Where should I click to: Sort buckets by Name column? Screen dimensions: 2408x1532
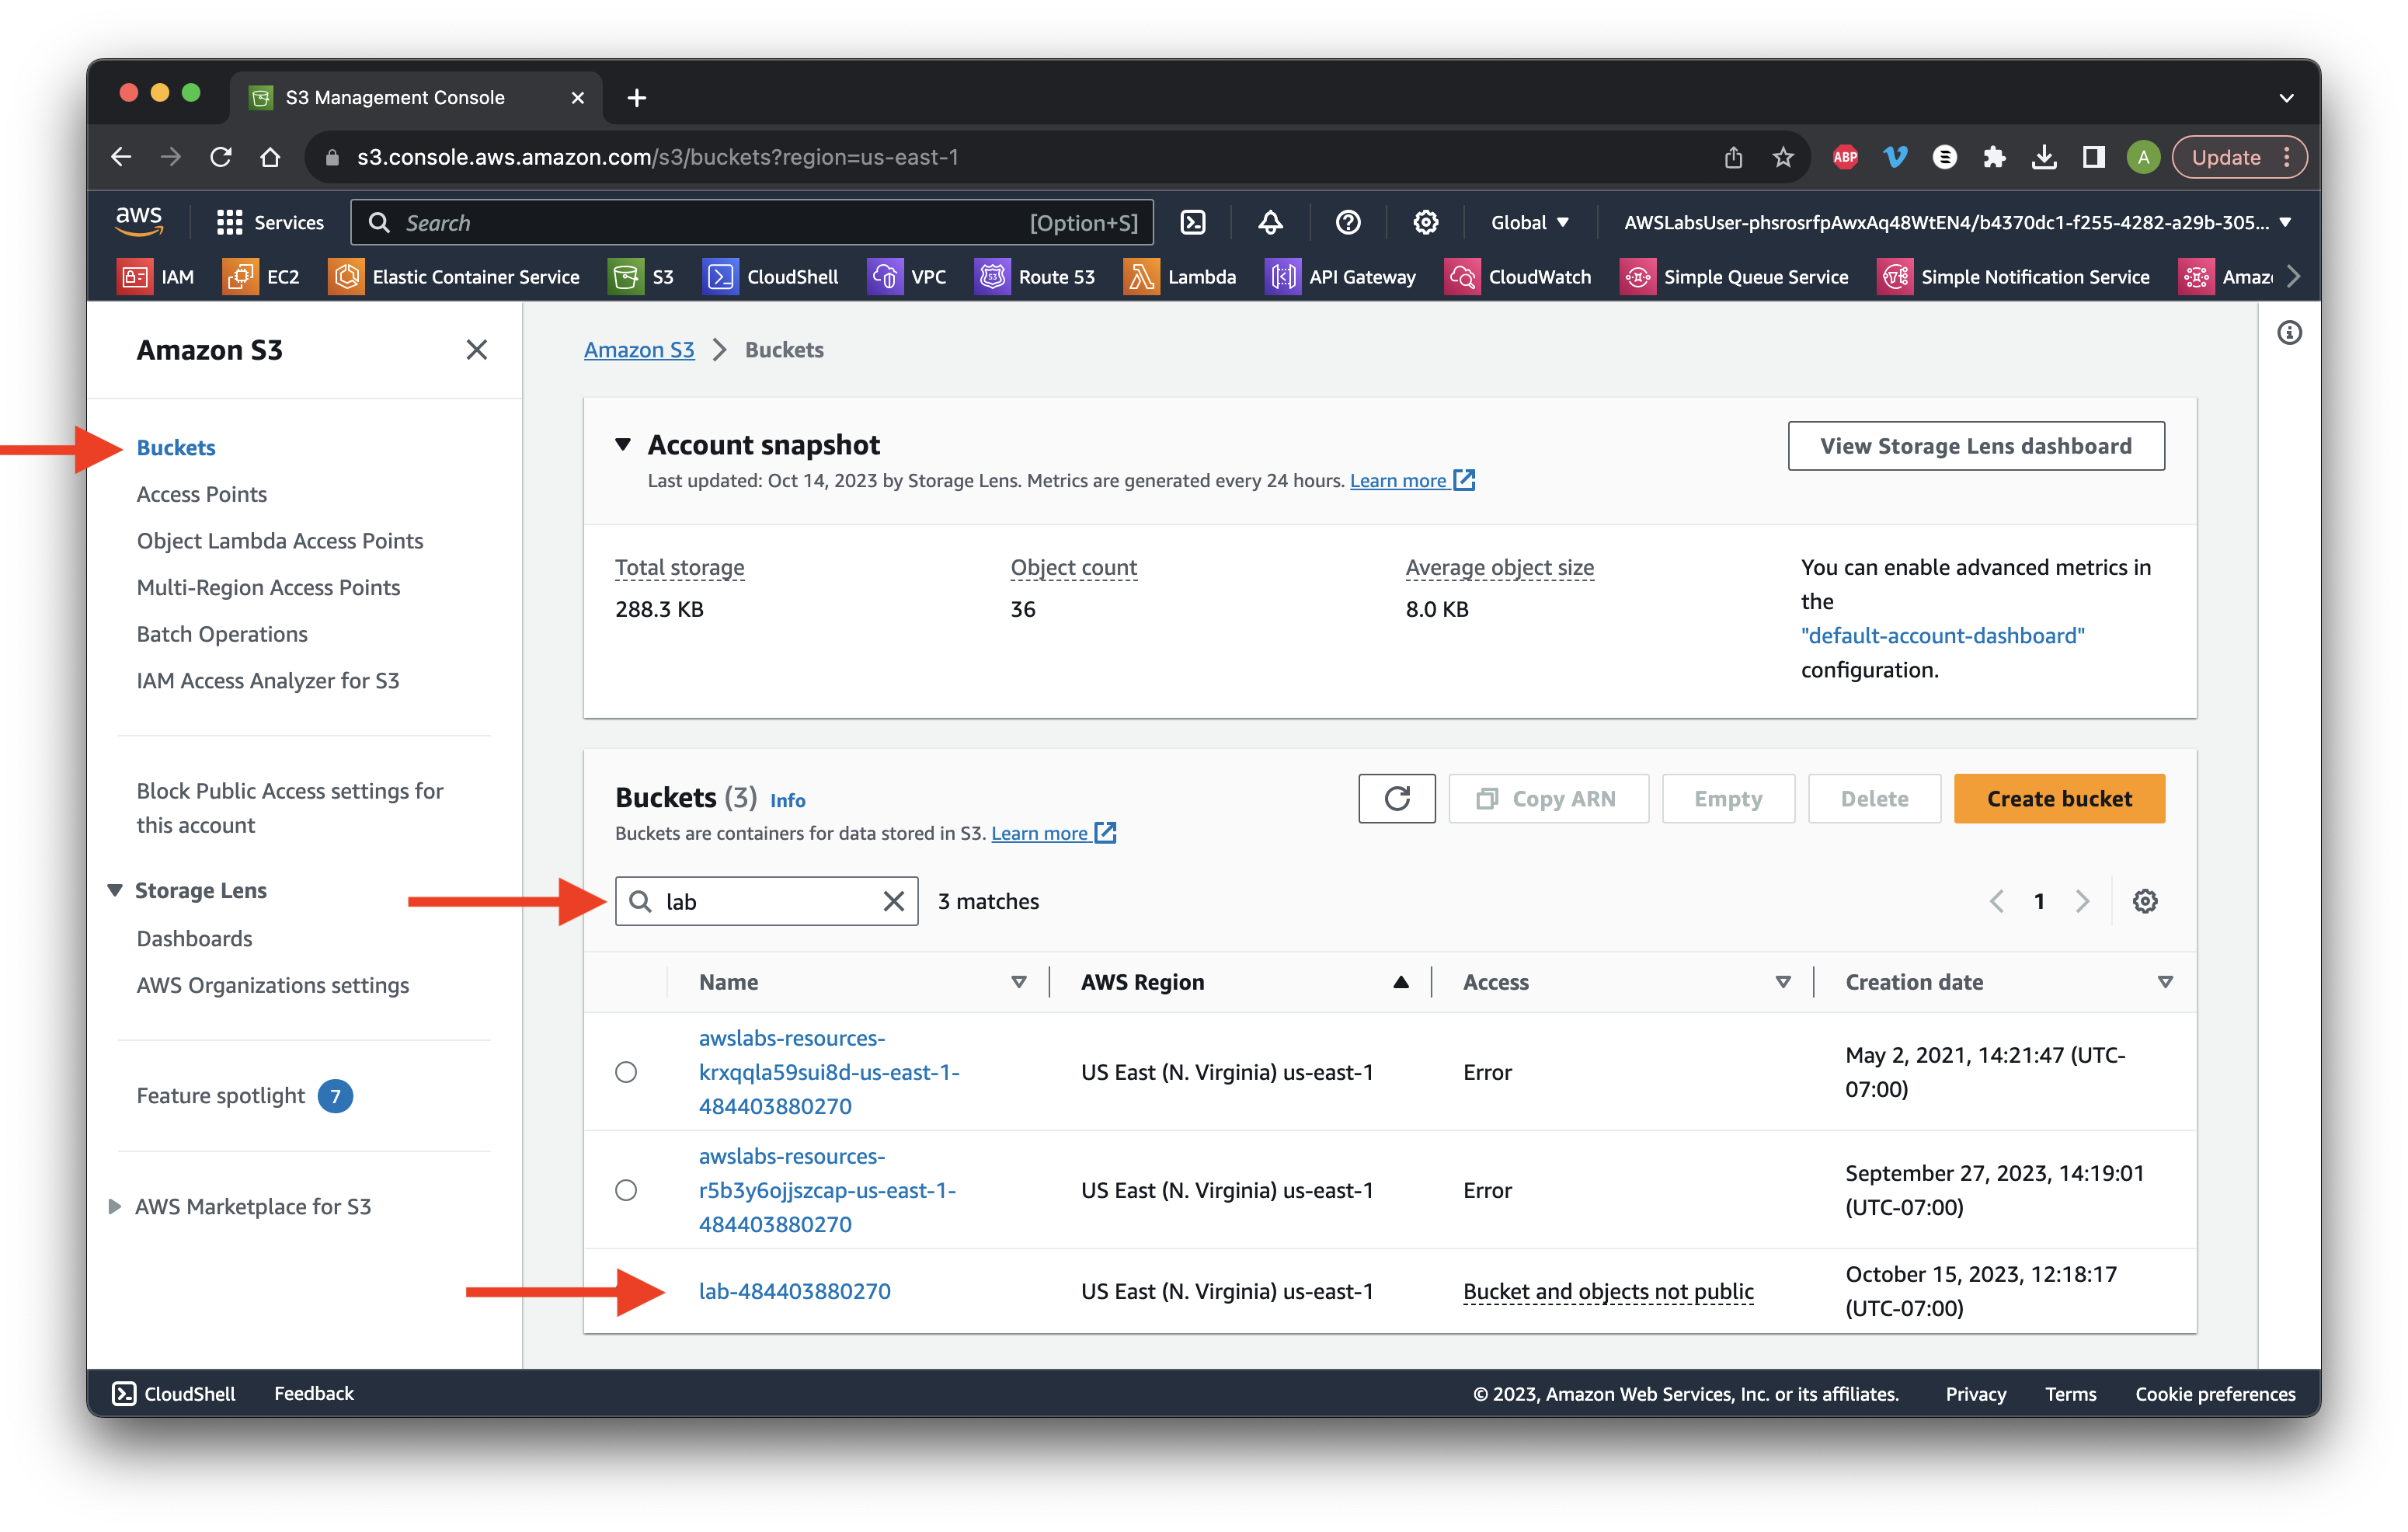point(1018,982)
